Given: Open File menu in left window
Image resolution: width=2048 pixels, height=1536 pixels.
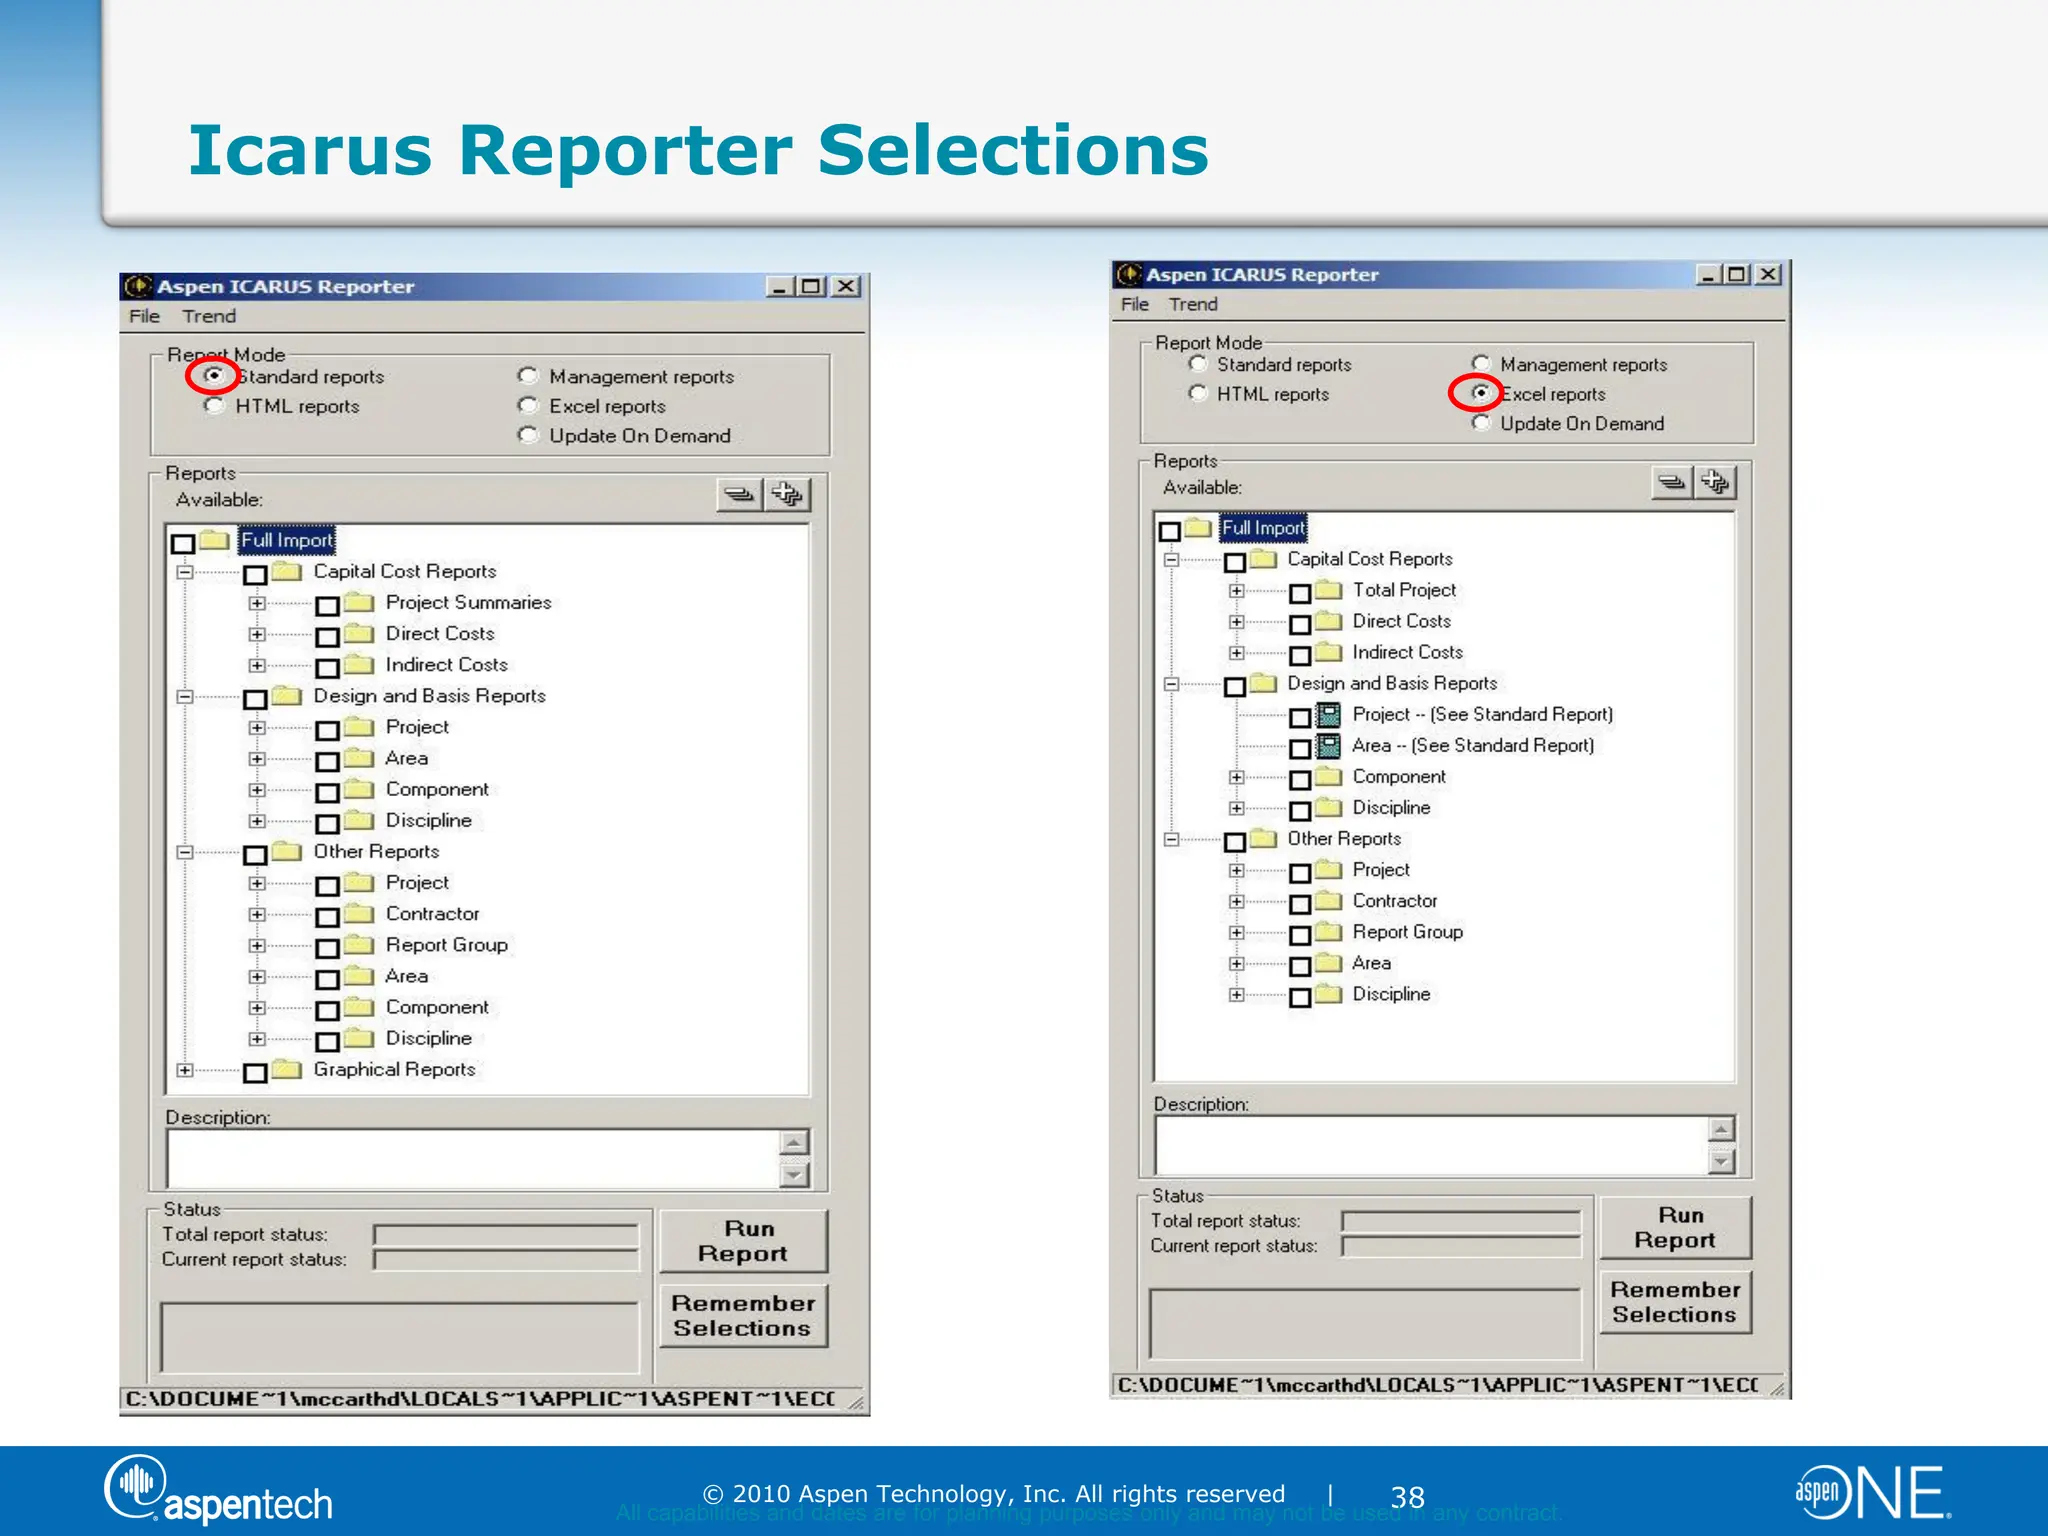Looking at the screenshot, I should click(144, 316).
